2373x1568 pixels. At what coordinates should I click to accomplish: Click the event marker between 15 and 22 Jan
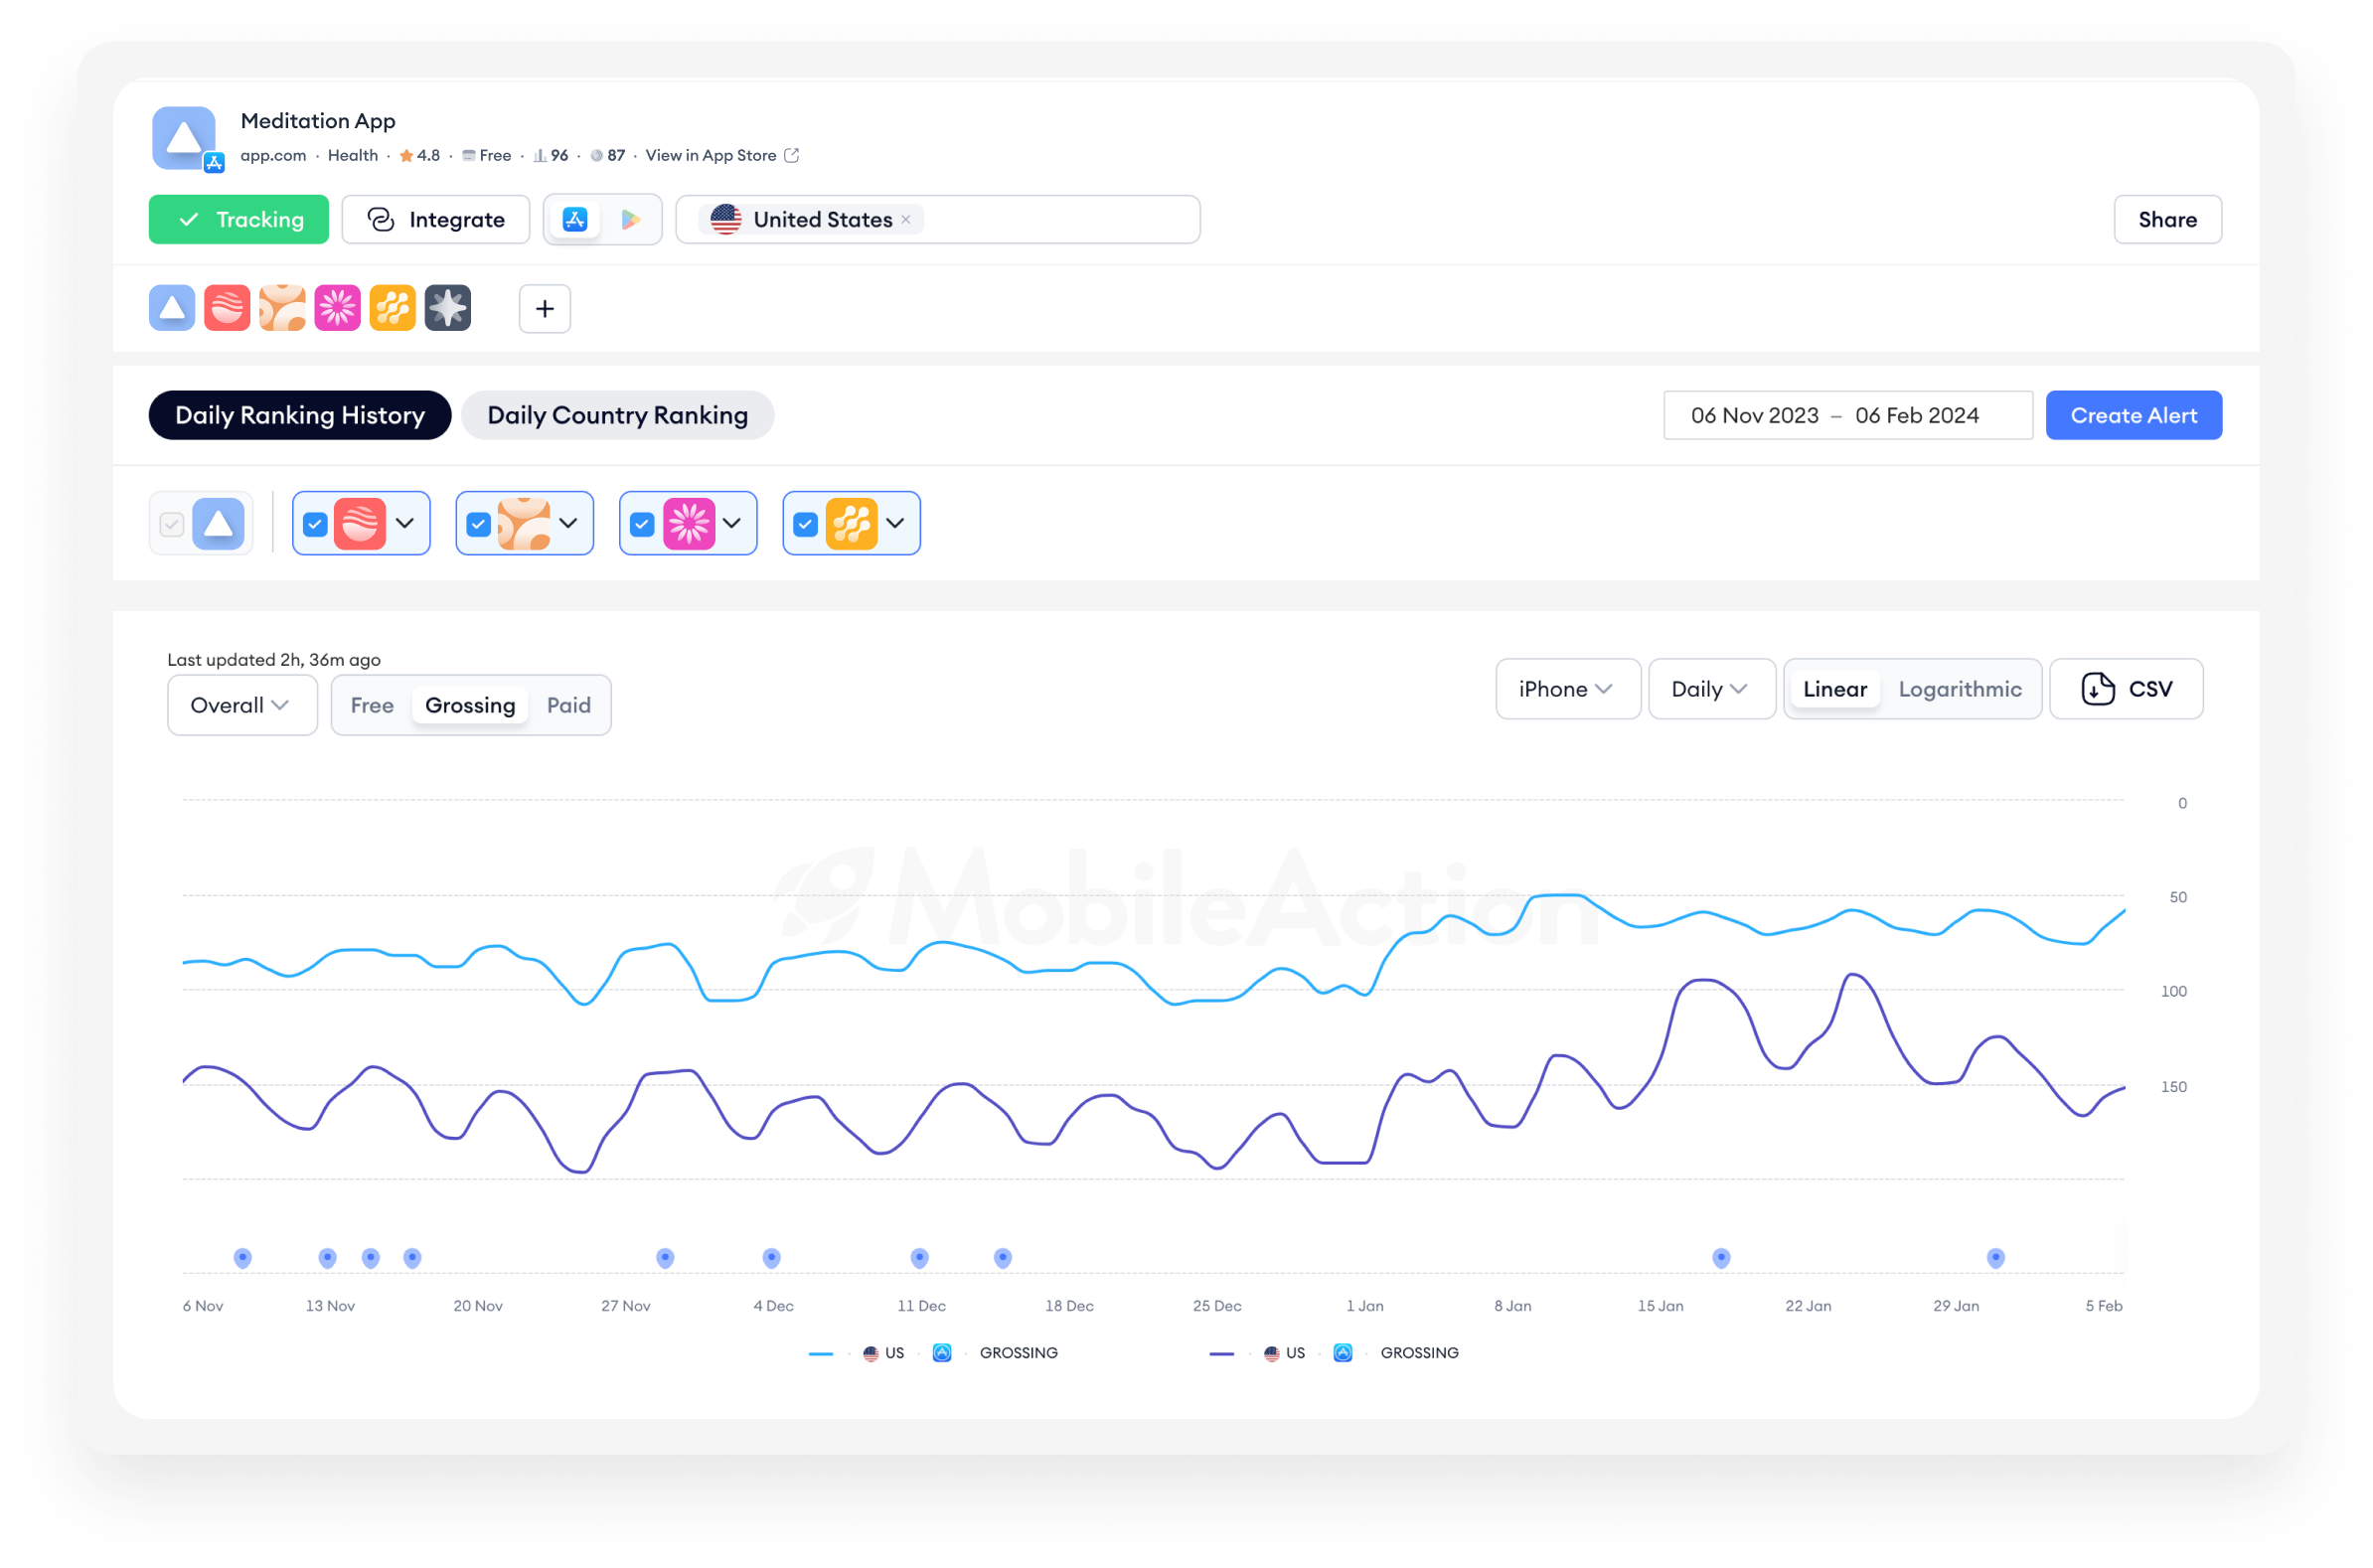(x=1721, y=1258)
